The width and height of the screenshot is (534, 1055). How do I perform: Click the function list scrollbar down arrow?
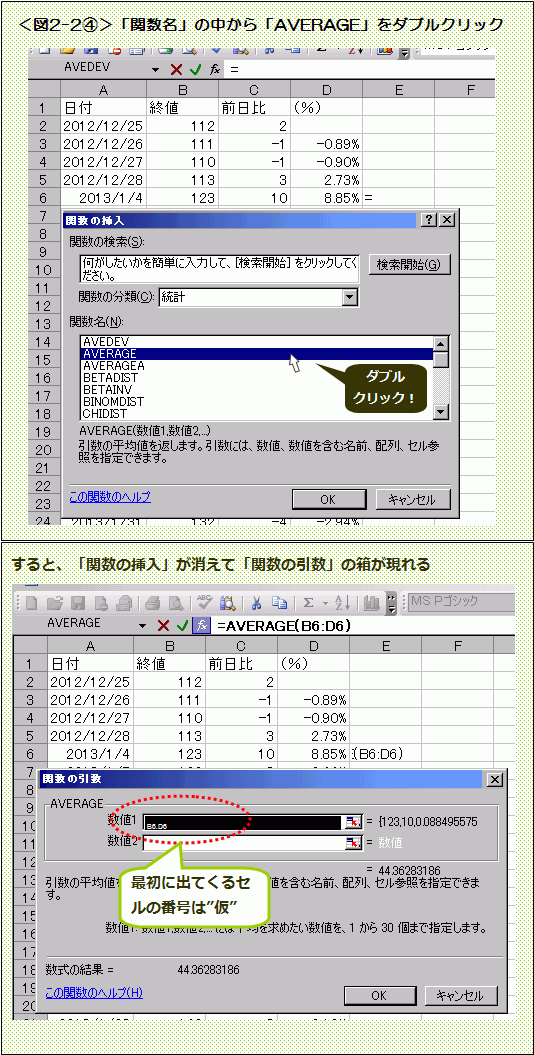441,413
